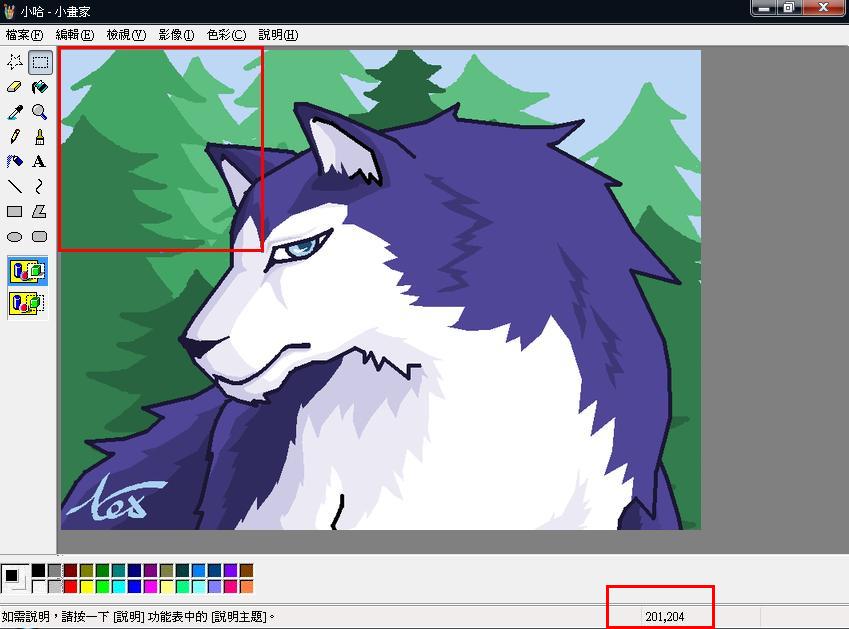Screen dimensions: 849x629
Task: Activate the Pick Color eyedropper
Action: click(x=15, y=112)
